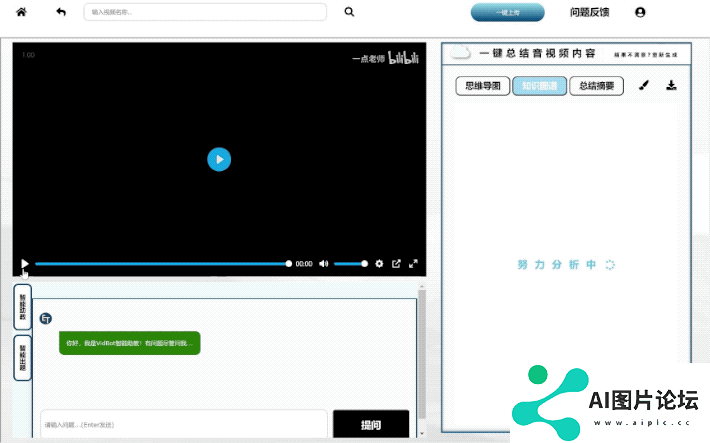Click the chat panel scrollbar thumb

click(x=422, y=354)
